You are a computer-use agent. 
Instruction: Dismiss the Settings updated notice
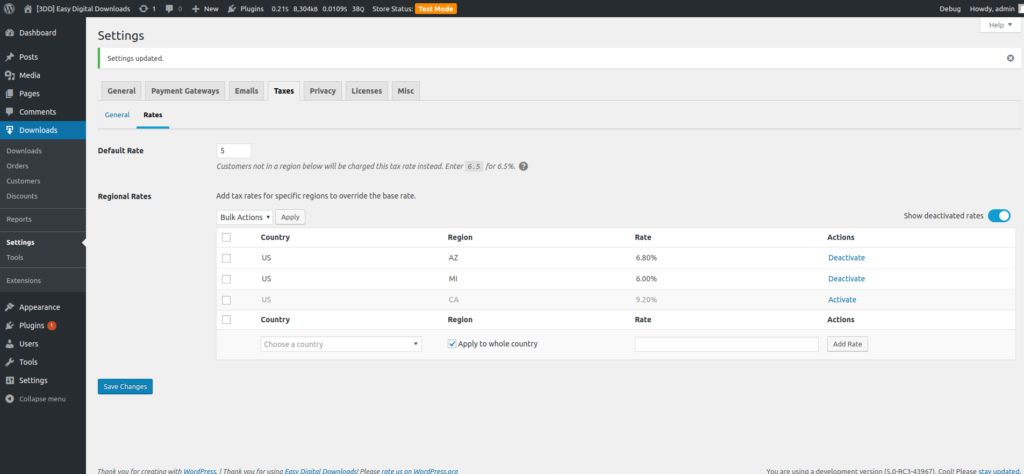[x=1009, y=58]
